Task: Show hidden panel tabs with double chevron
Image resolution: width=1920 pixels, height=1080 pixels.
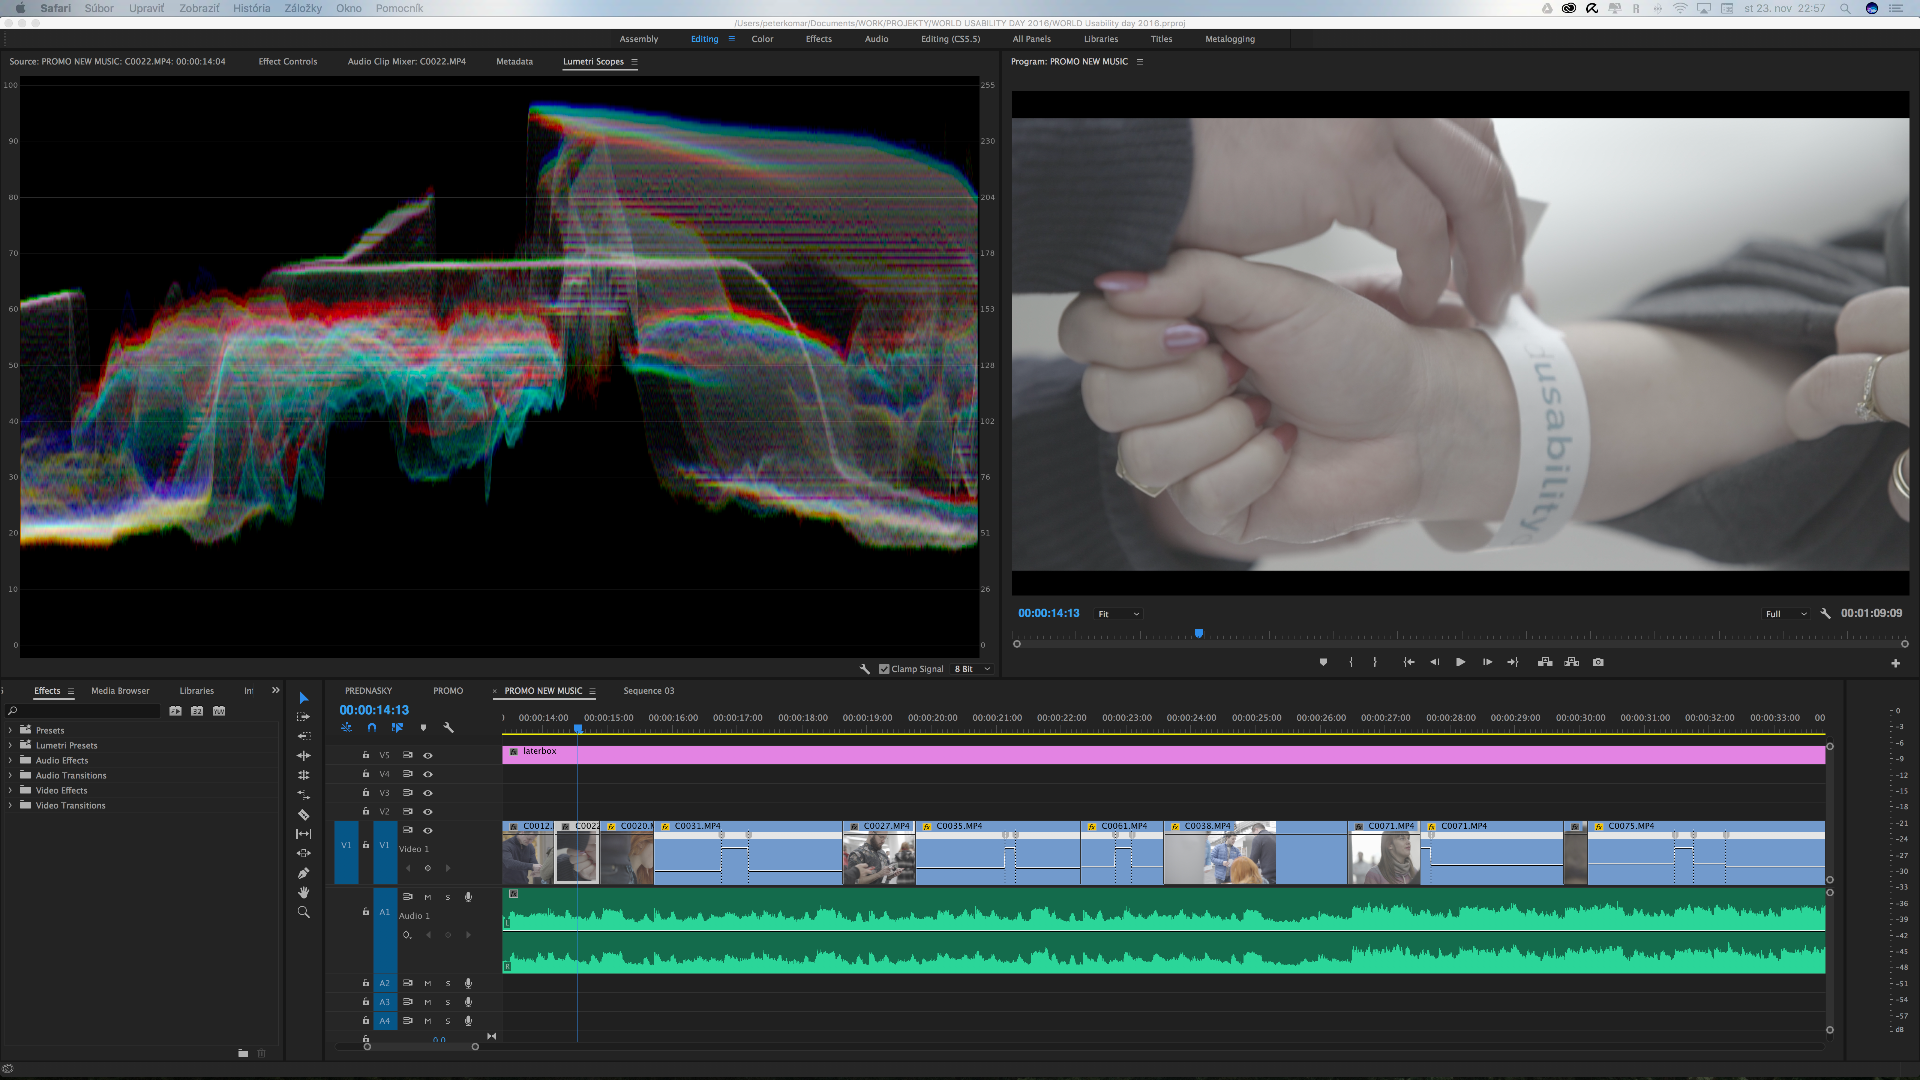Action: pos(276,690)
